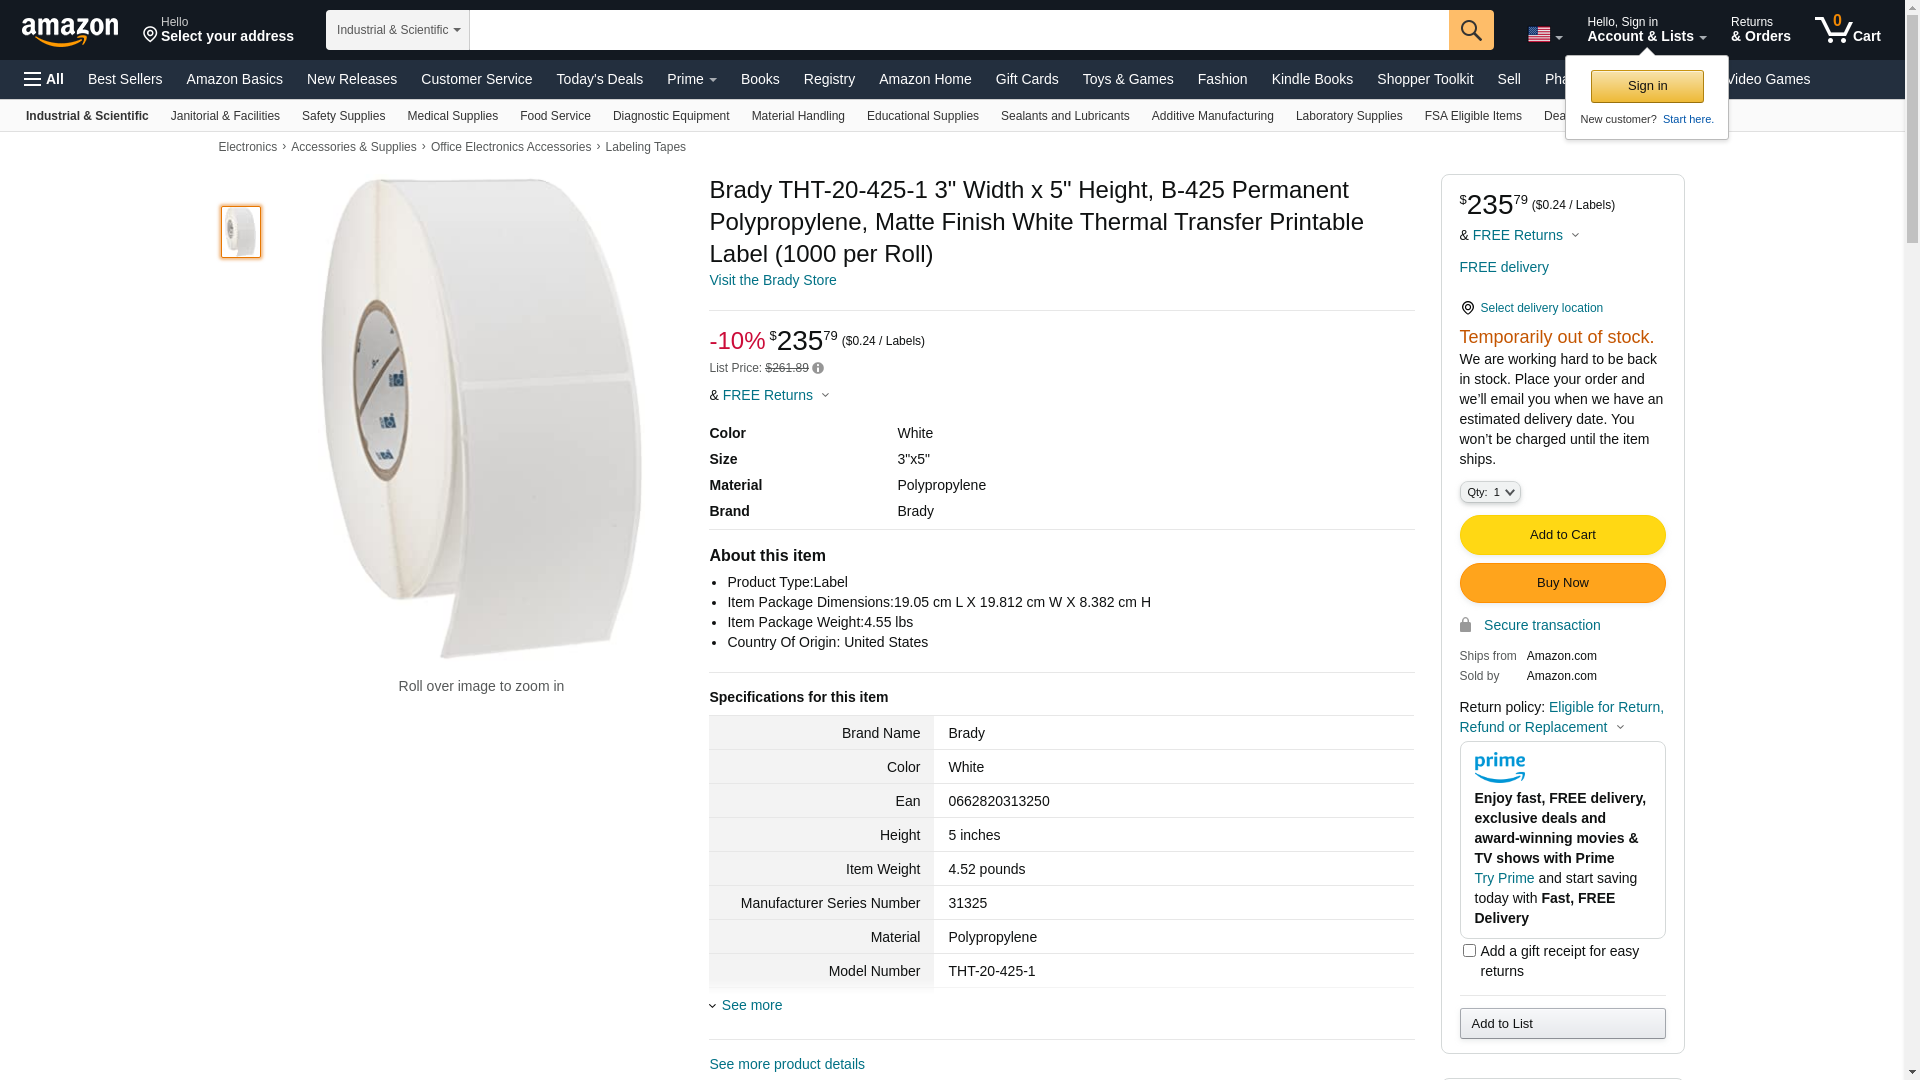Open the shopping cart icon
Screen dimensions: 1920x1080
(1847, 30)
